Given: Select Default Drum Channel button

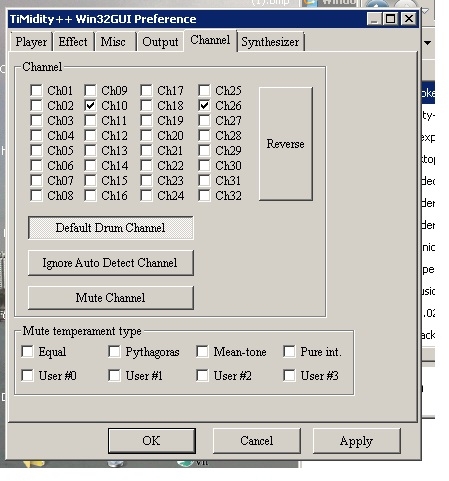Looking at the screenshot, I should tap(111, 228).
